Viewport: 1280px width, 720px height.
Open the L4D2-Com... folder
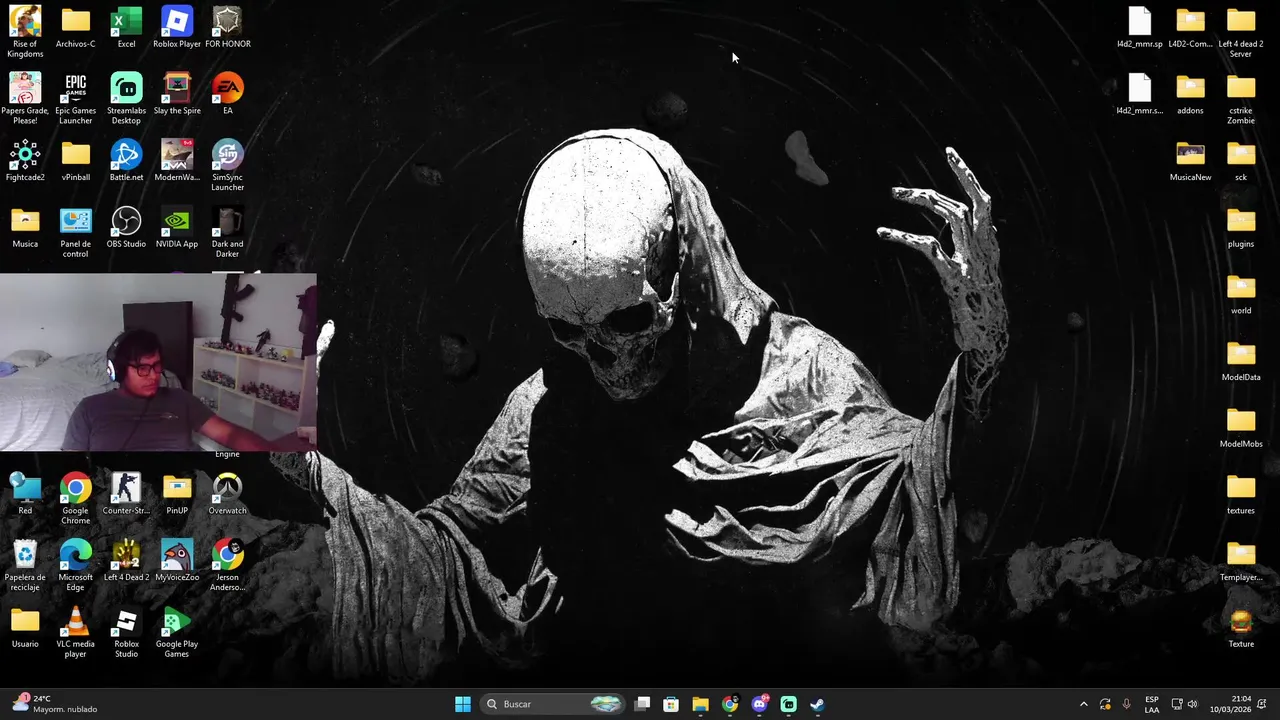(x=1190, y=27)
